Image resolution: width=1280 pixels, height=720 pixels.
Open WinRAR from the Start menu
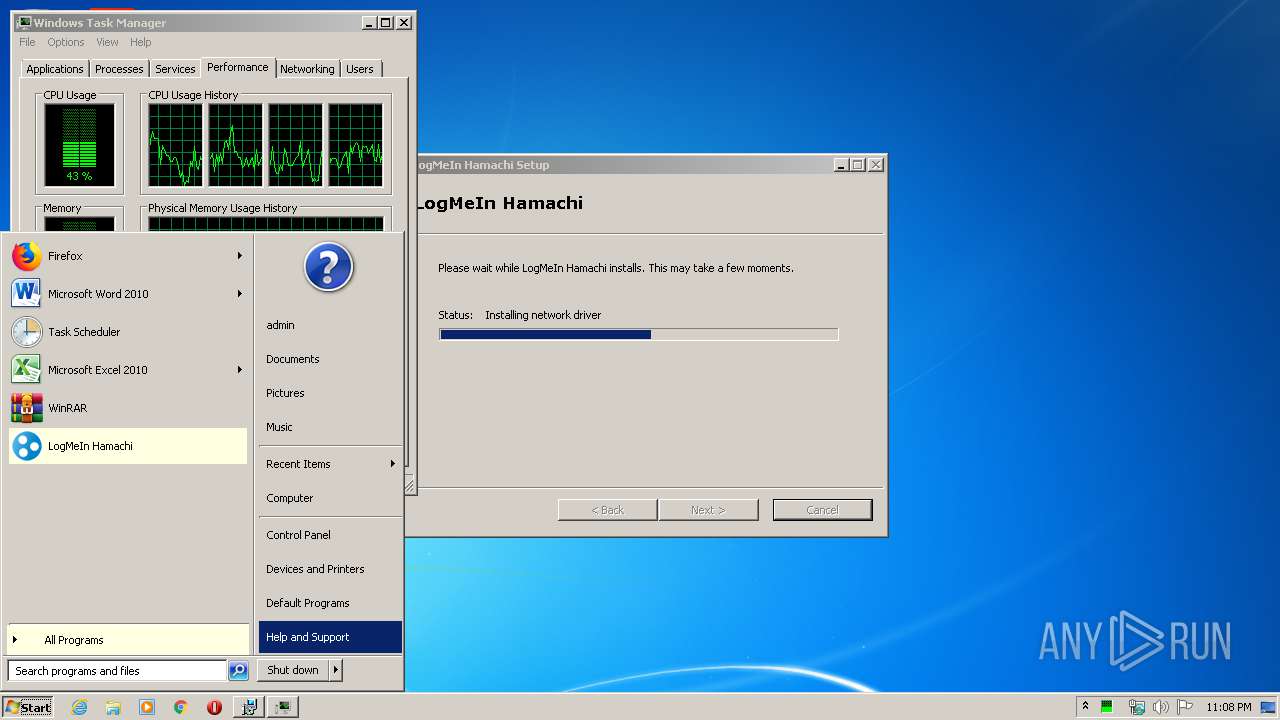pos(128,408)
